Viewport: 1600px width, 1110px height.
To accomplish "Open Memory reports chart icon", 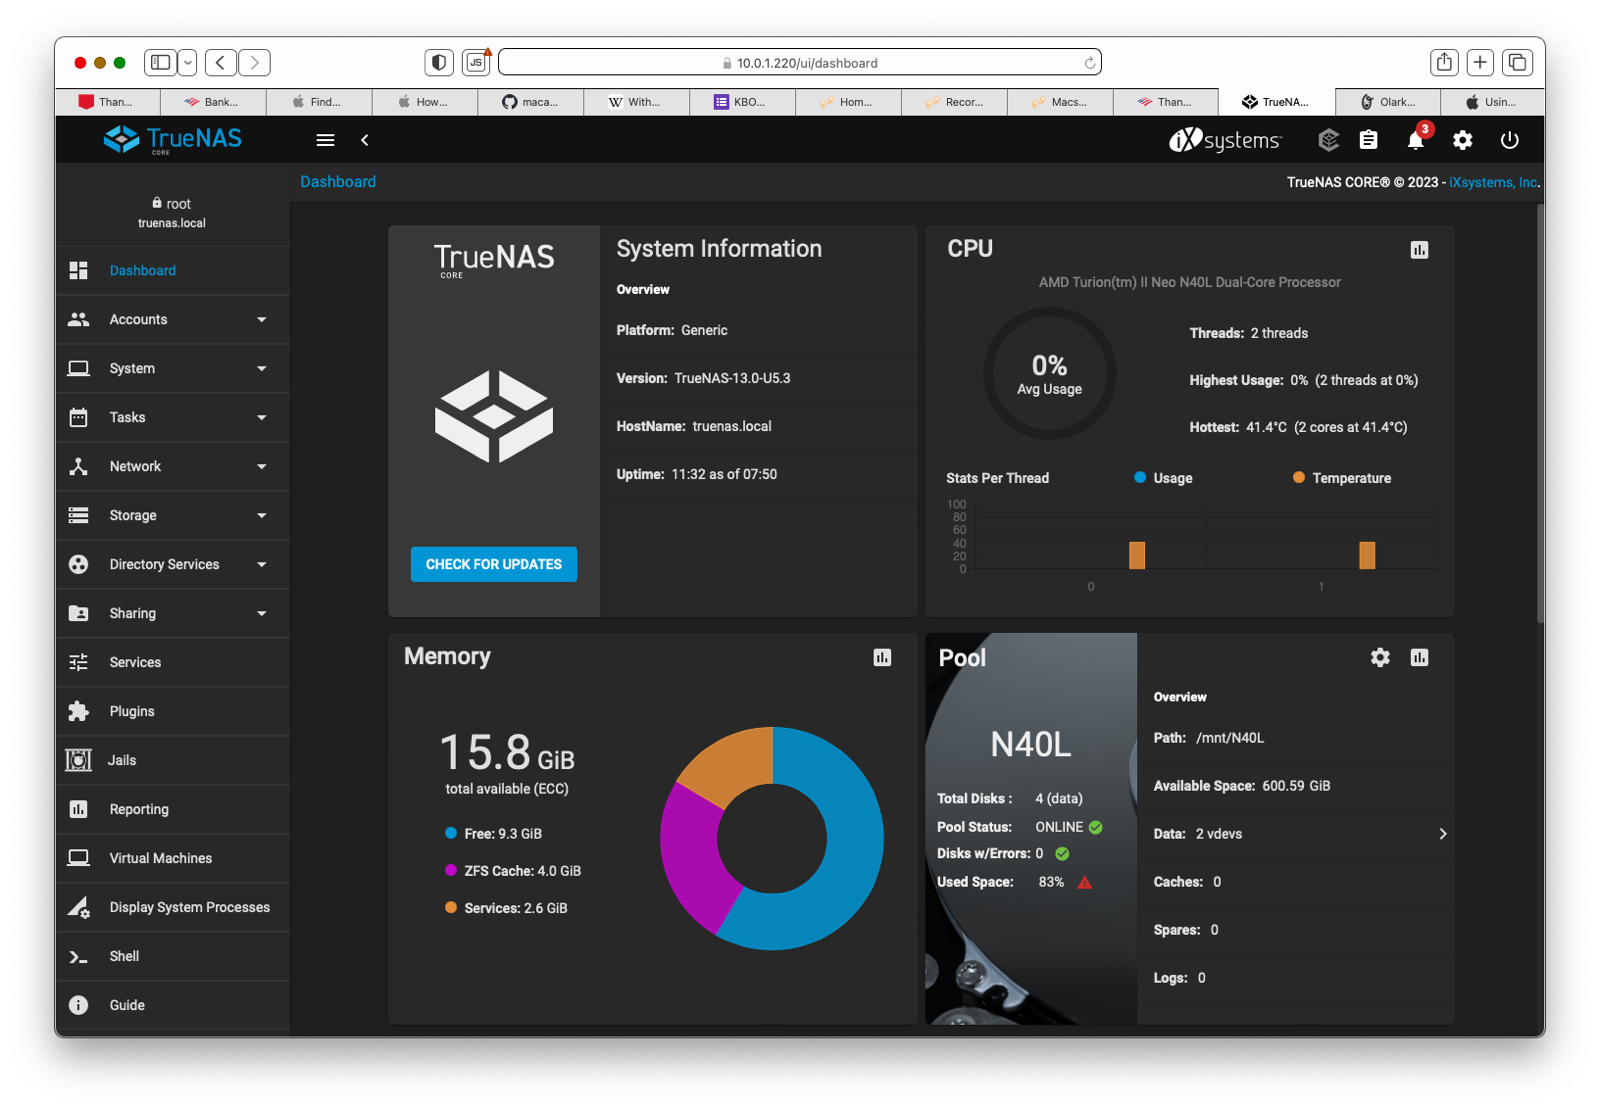I will 882,657.
